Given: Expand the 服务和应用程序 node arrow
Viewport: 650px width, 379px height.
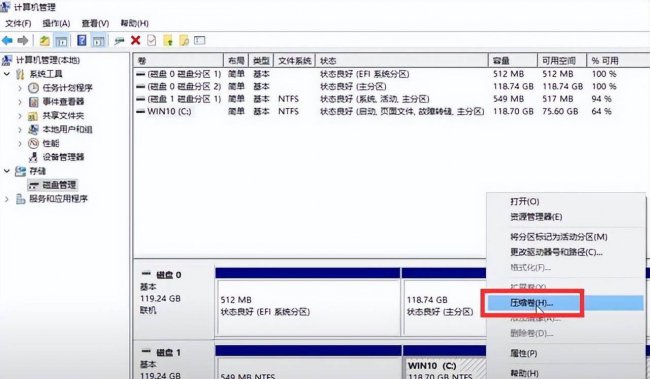Looking at the screenshot, I should 7,199.
